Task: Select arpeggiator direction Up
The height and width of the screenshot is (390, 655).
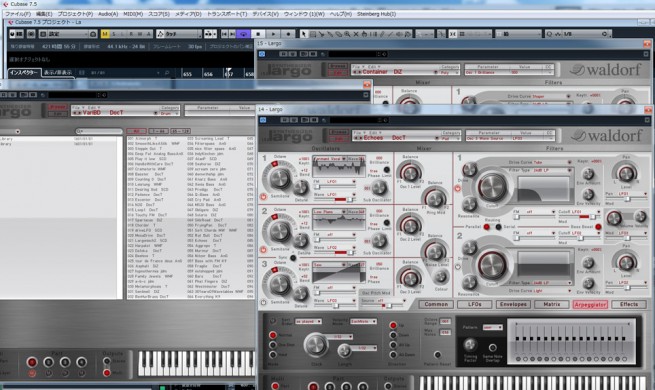Action: click(x=393, y=325)
